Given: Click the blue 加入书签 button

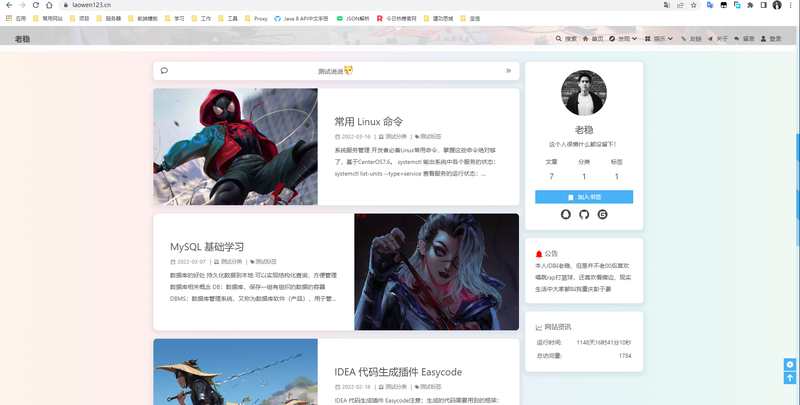Looking at the screenshot, I should 584,197.
